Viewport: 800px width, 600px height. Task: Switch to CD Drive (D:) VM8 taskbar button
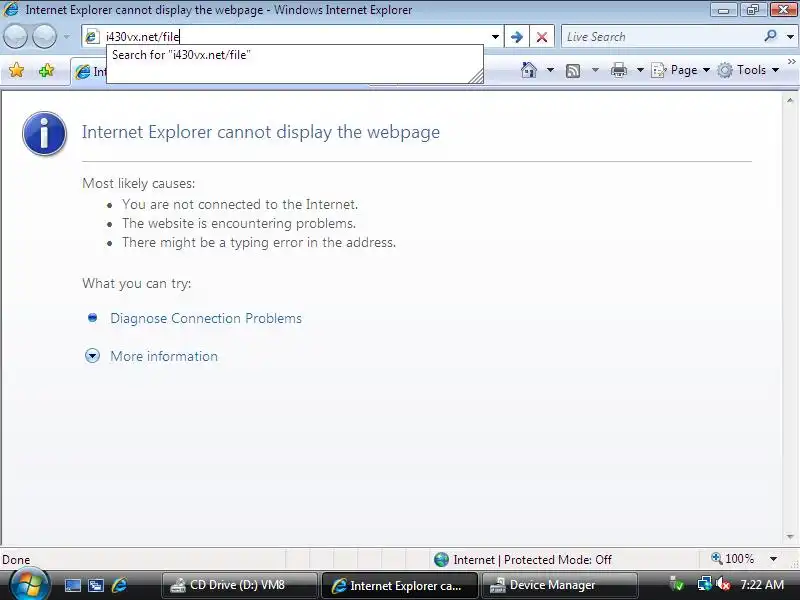coord(239,585)
